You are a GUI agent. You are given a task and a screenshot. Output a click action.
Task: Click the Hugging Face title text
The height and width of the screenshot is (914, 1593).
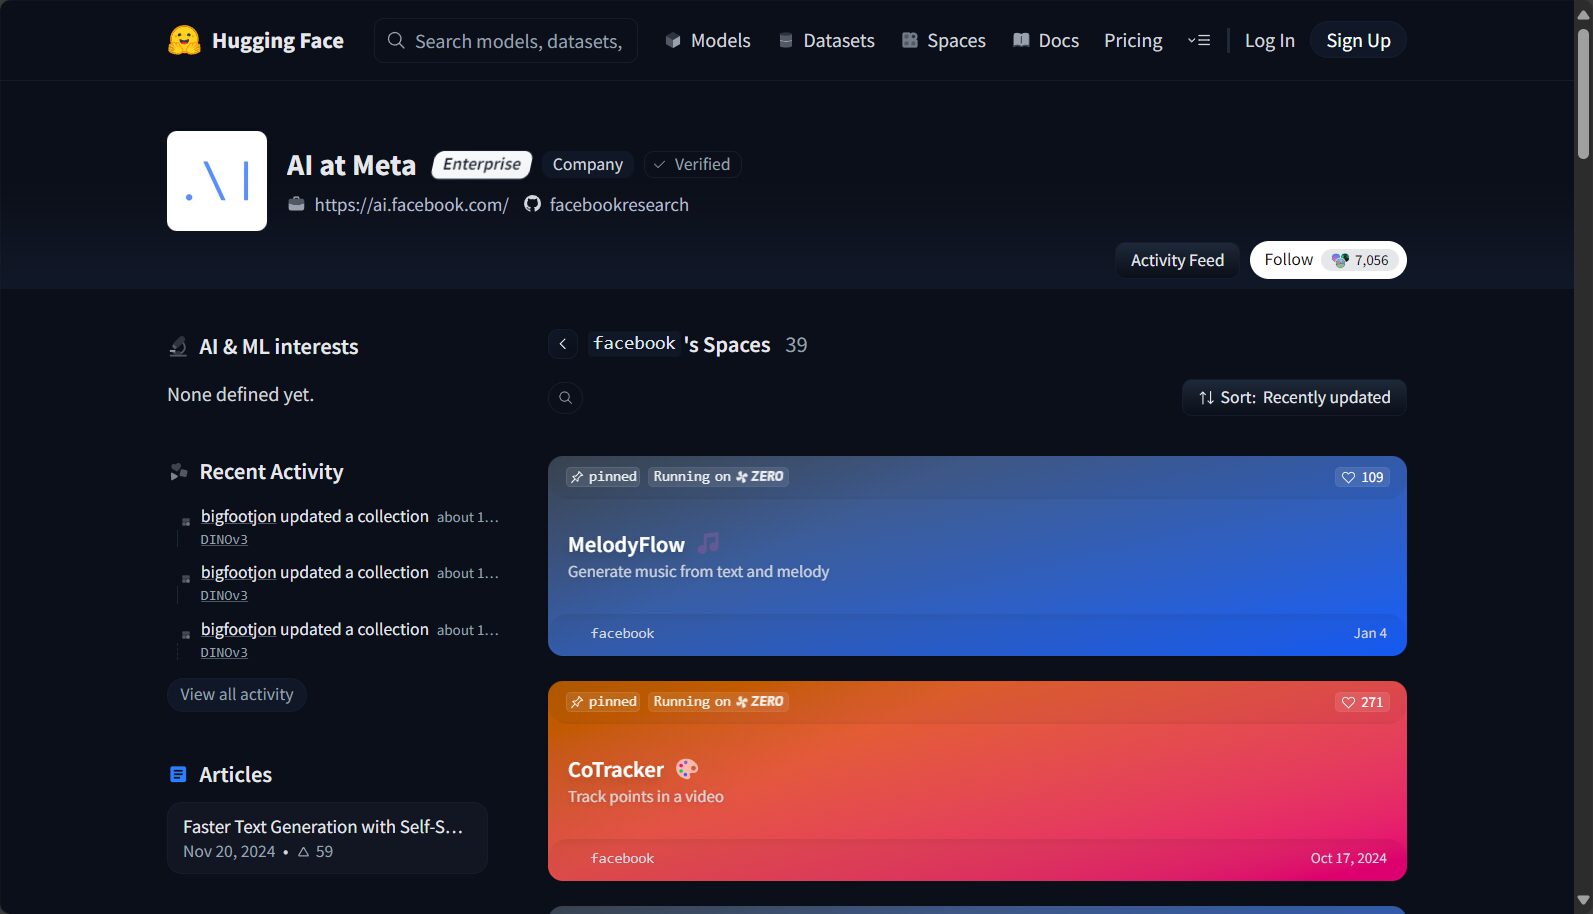[x=278, y=41]
